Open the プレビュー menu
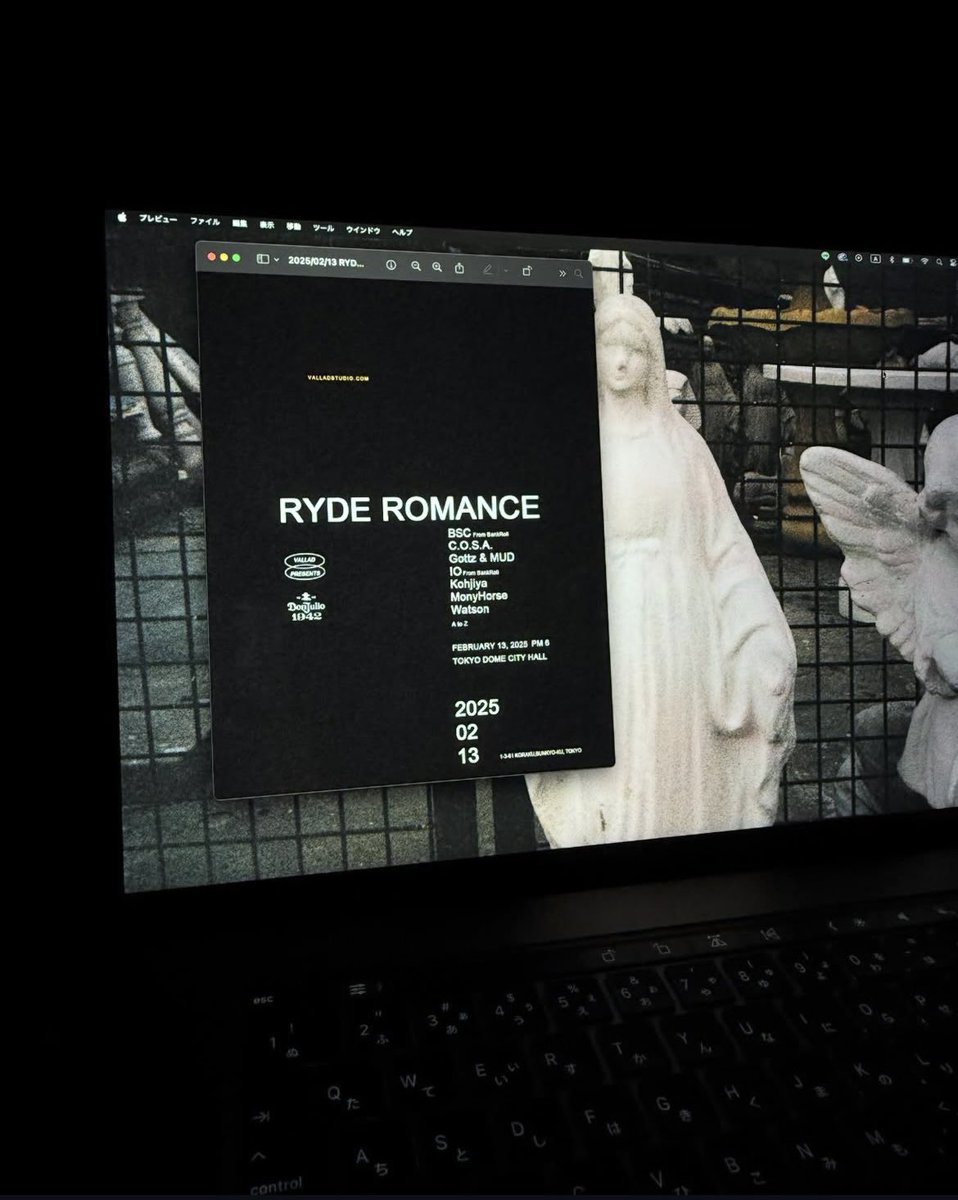Viewport: 958px width, 1200px height. [158, 219]
